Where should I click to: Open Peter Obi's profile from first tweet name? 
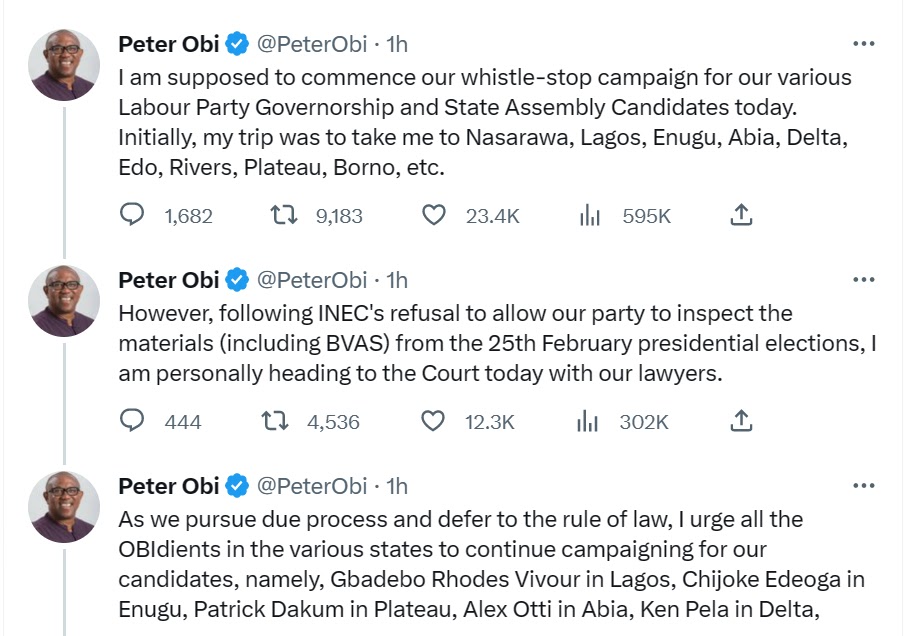pos(168,44)
